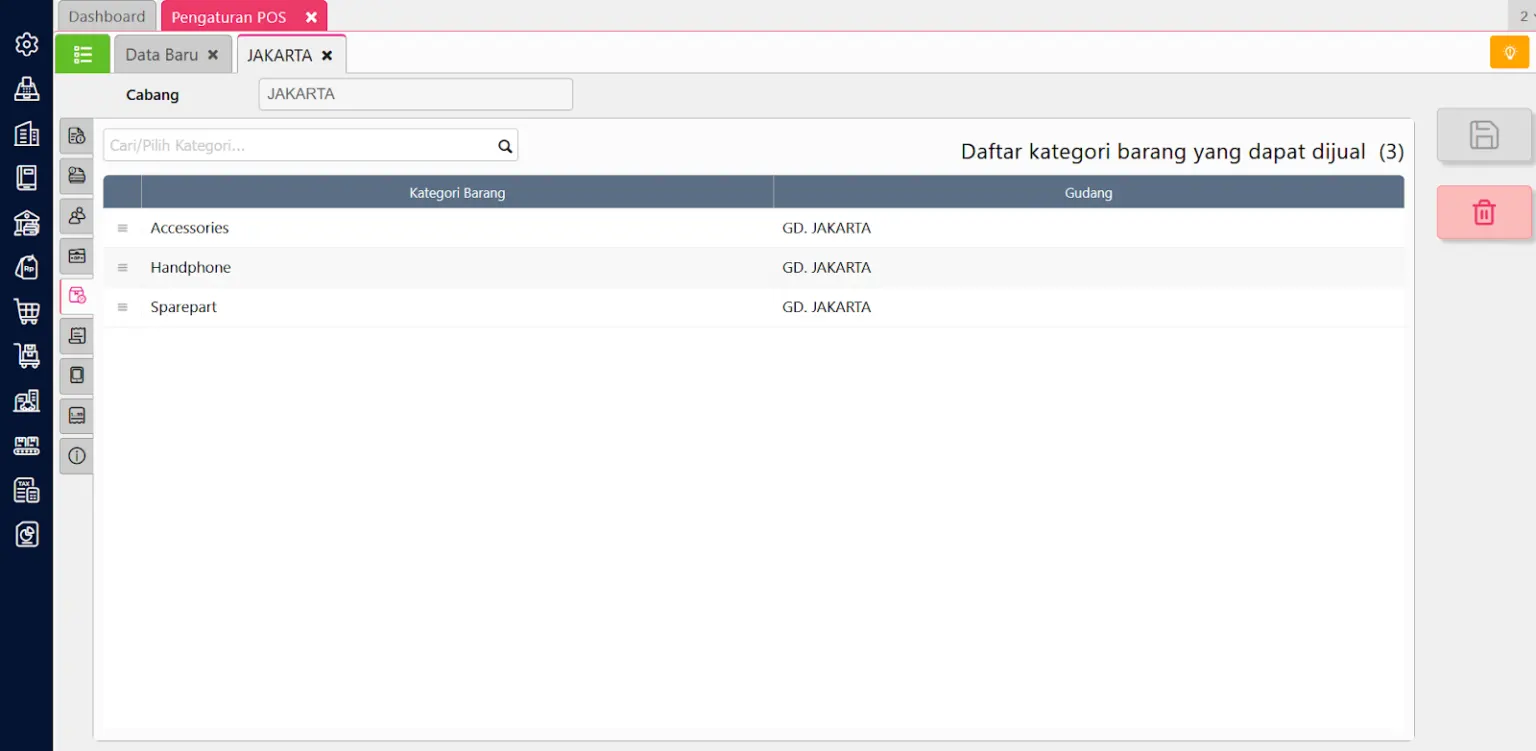Click the shopping cart sidebar icon

point(27,312)
